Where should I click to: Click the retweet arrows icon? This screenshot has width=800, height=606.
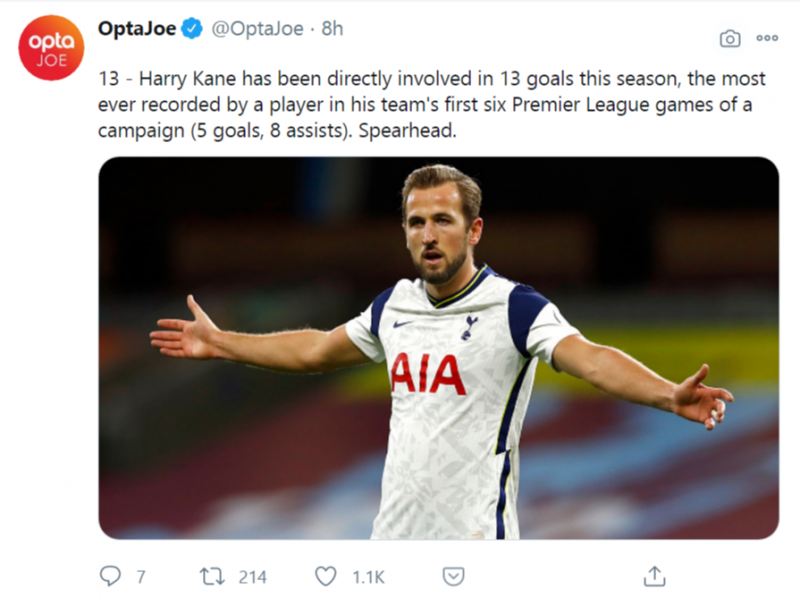pyautogui.click(x=213, y=576)
